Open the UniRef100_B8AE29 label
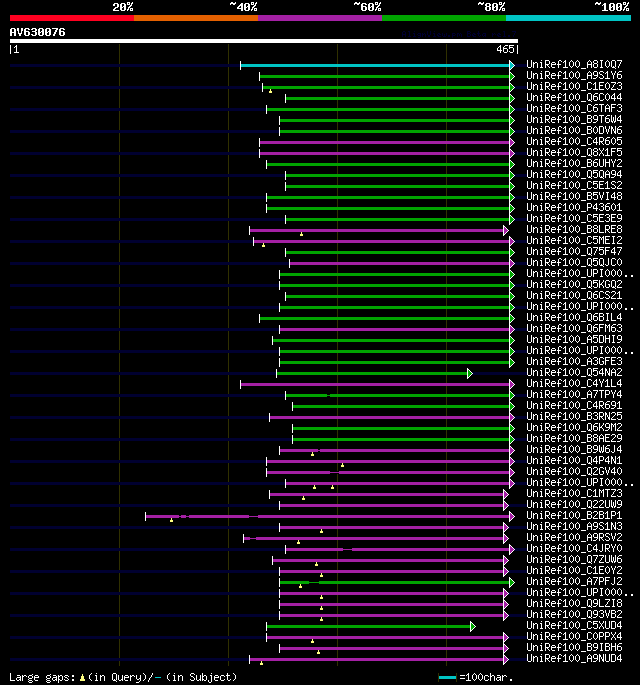Image resolution: width=640 pixels, height=685 pixels. pos(574,438)
